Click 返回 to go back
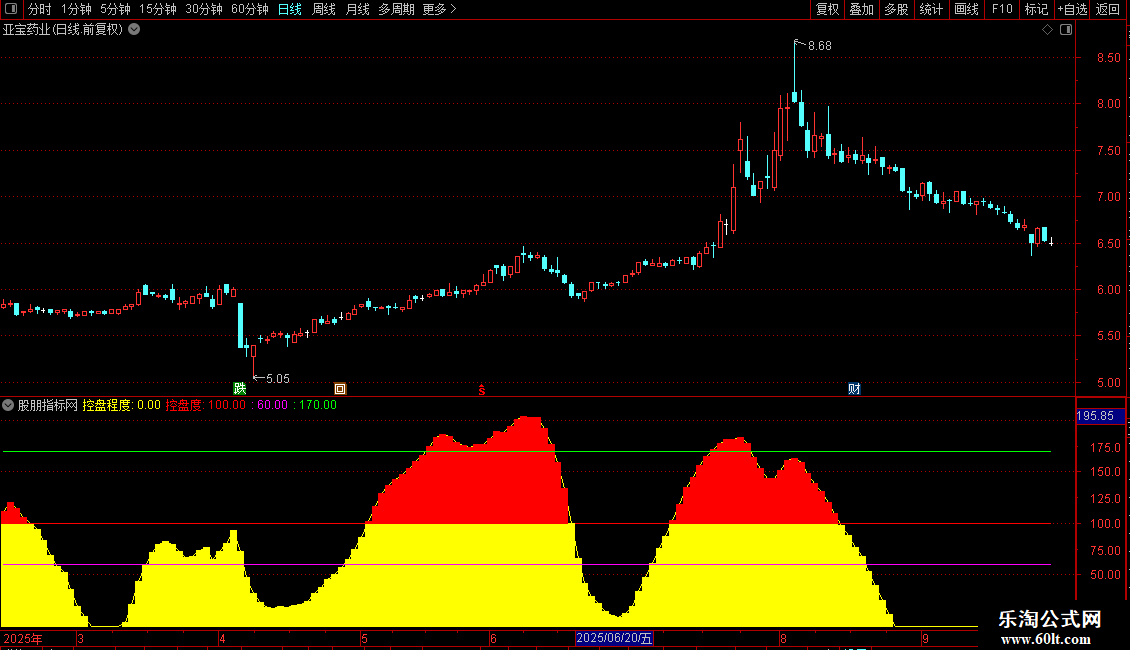Viewport: 1130px width, 650px height. 1108,9
